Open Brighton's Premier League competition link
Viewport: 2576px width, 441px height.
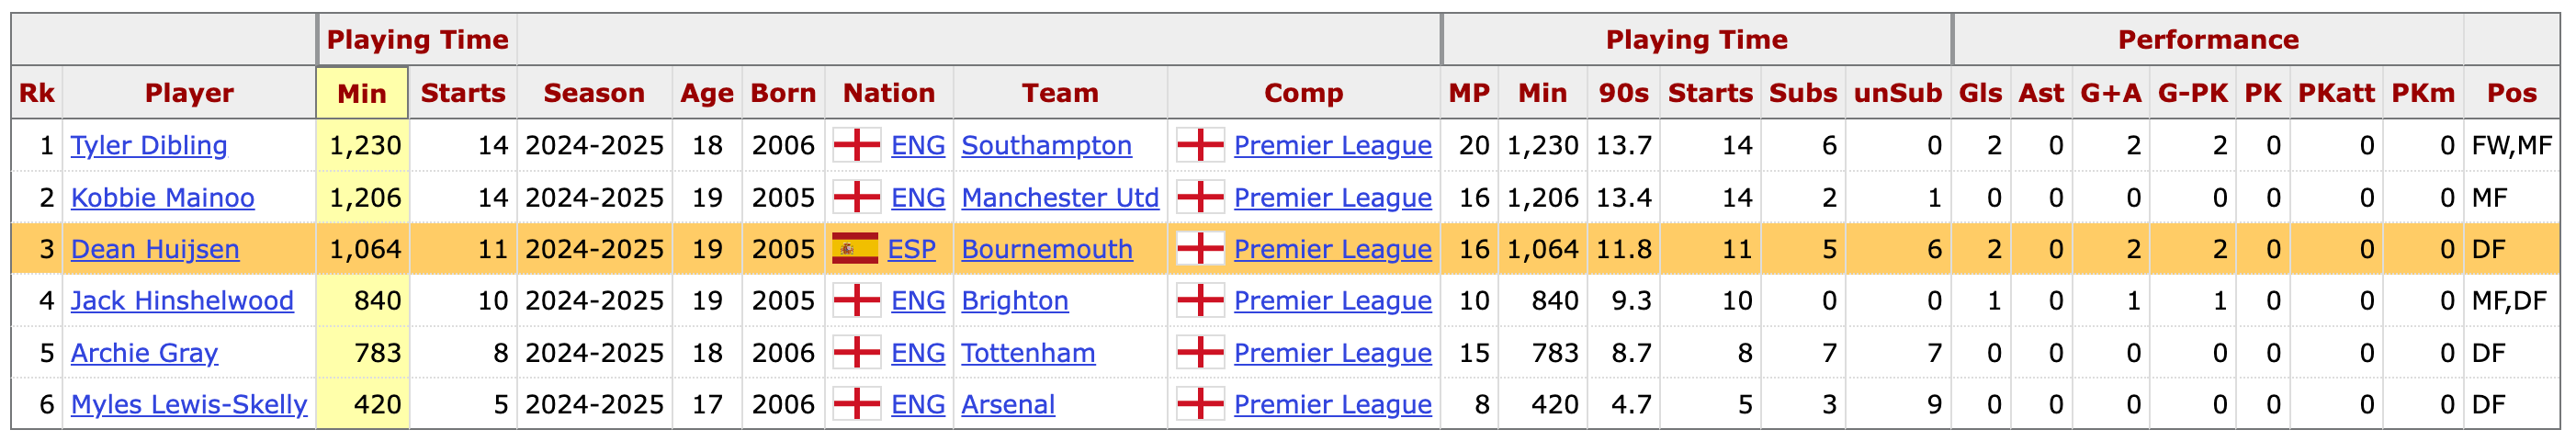1333,300
